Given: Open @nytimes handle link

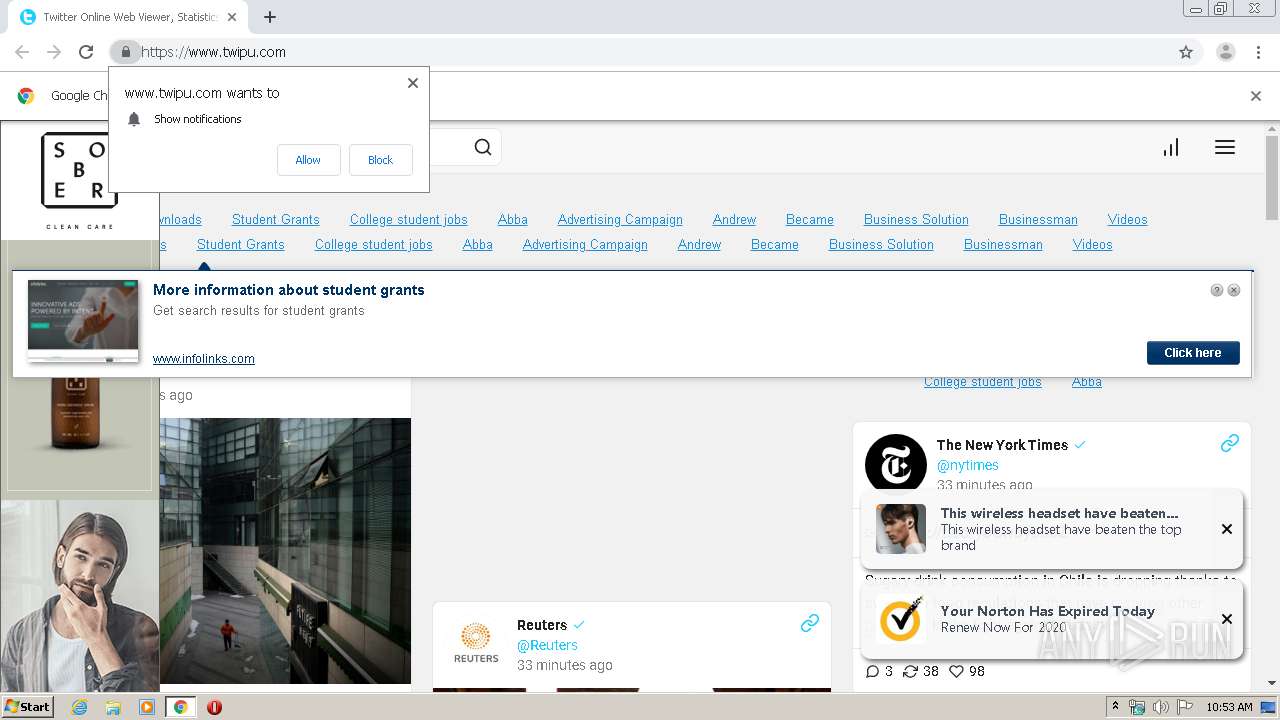Looking at the screenshot, I should coord(968,465).
